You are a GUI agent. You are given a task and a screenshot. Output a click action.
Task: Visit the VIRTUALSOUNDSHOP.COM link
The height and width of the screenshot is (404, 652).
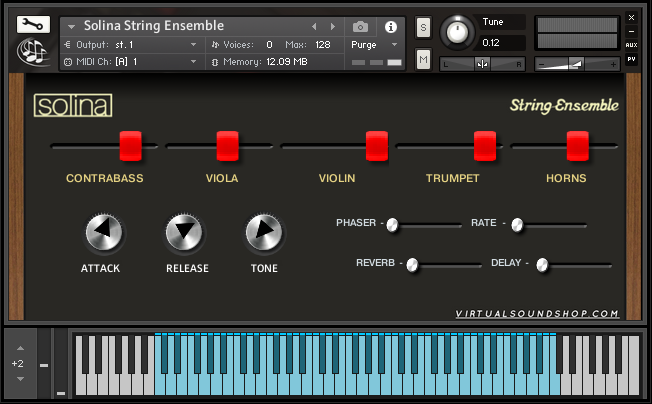(x=537, y=314)
